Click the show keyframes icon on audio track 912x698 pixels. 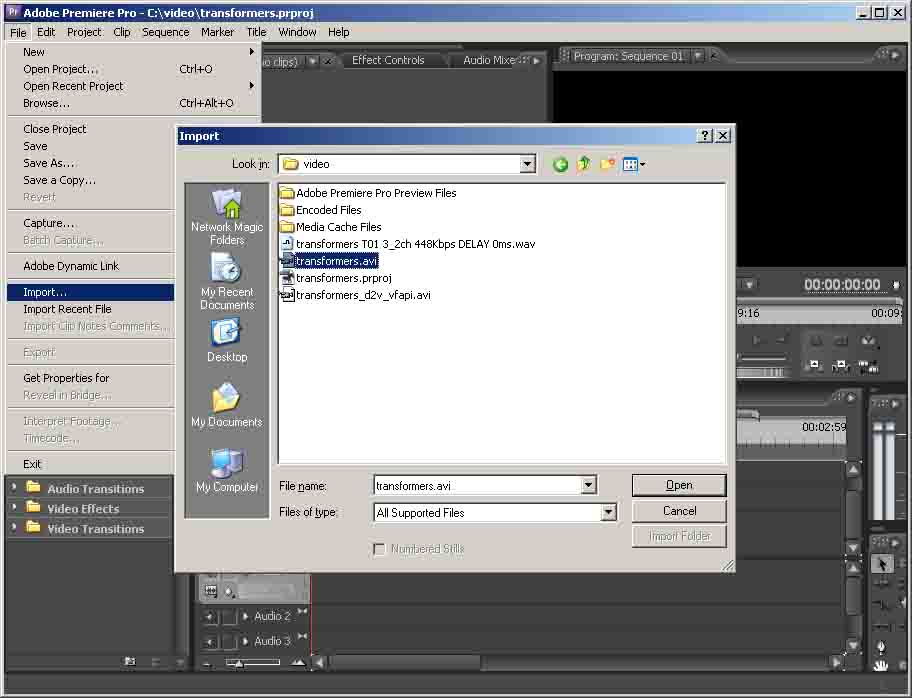point(230,592)
